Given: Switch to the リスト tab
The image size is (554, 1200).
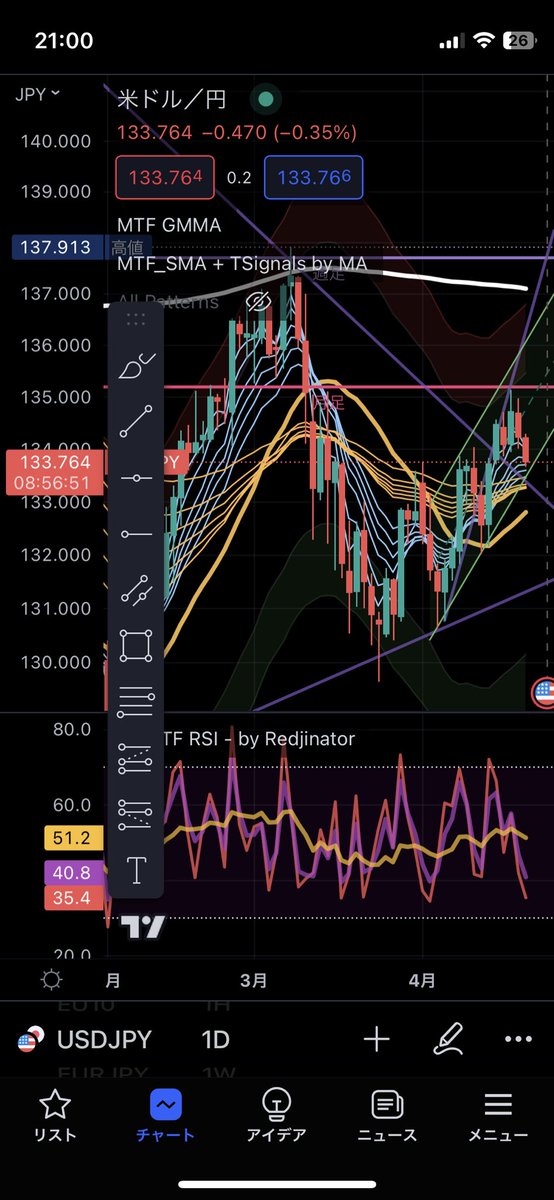Looking at the screenshot, I should coord(55,1116).
